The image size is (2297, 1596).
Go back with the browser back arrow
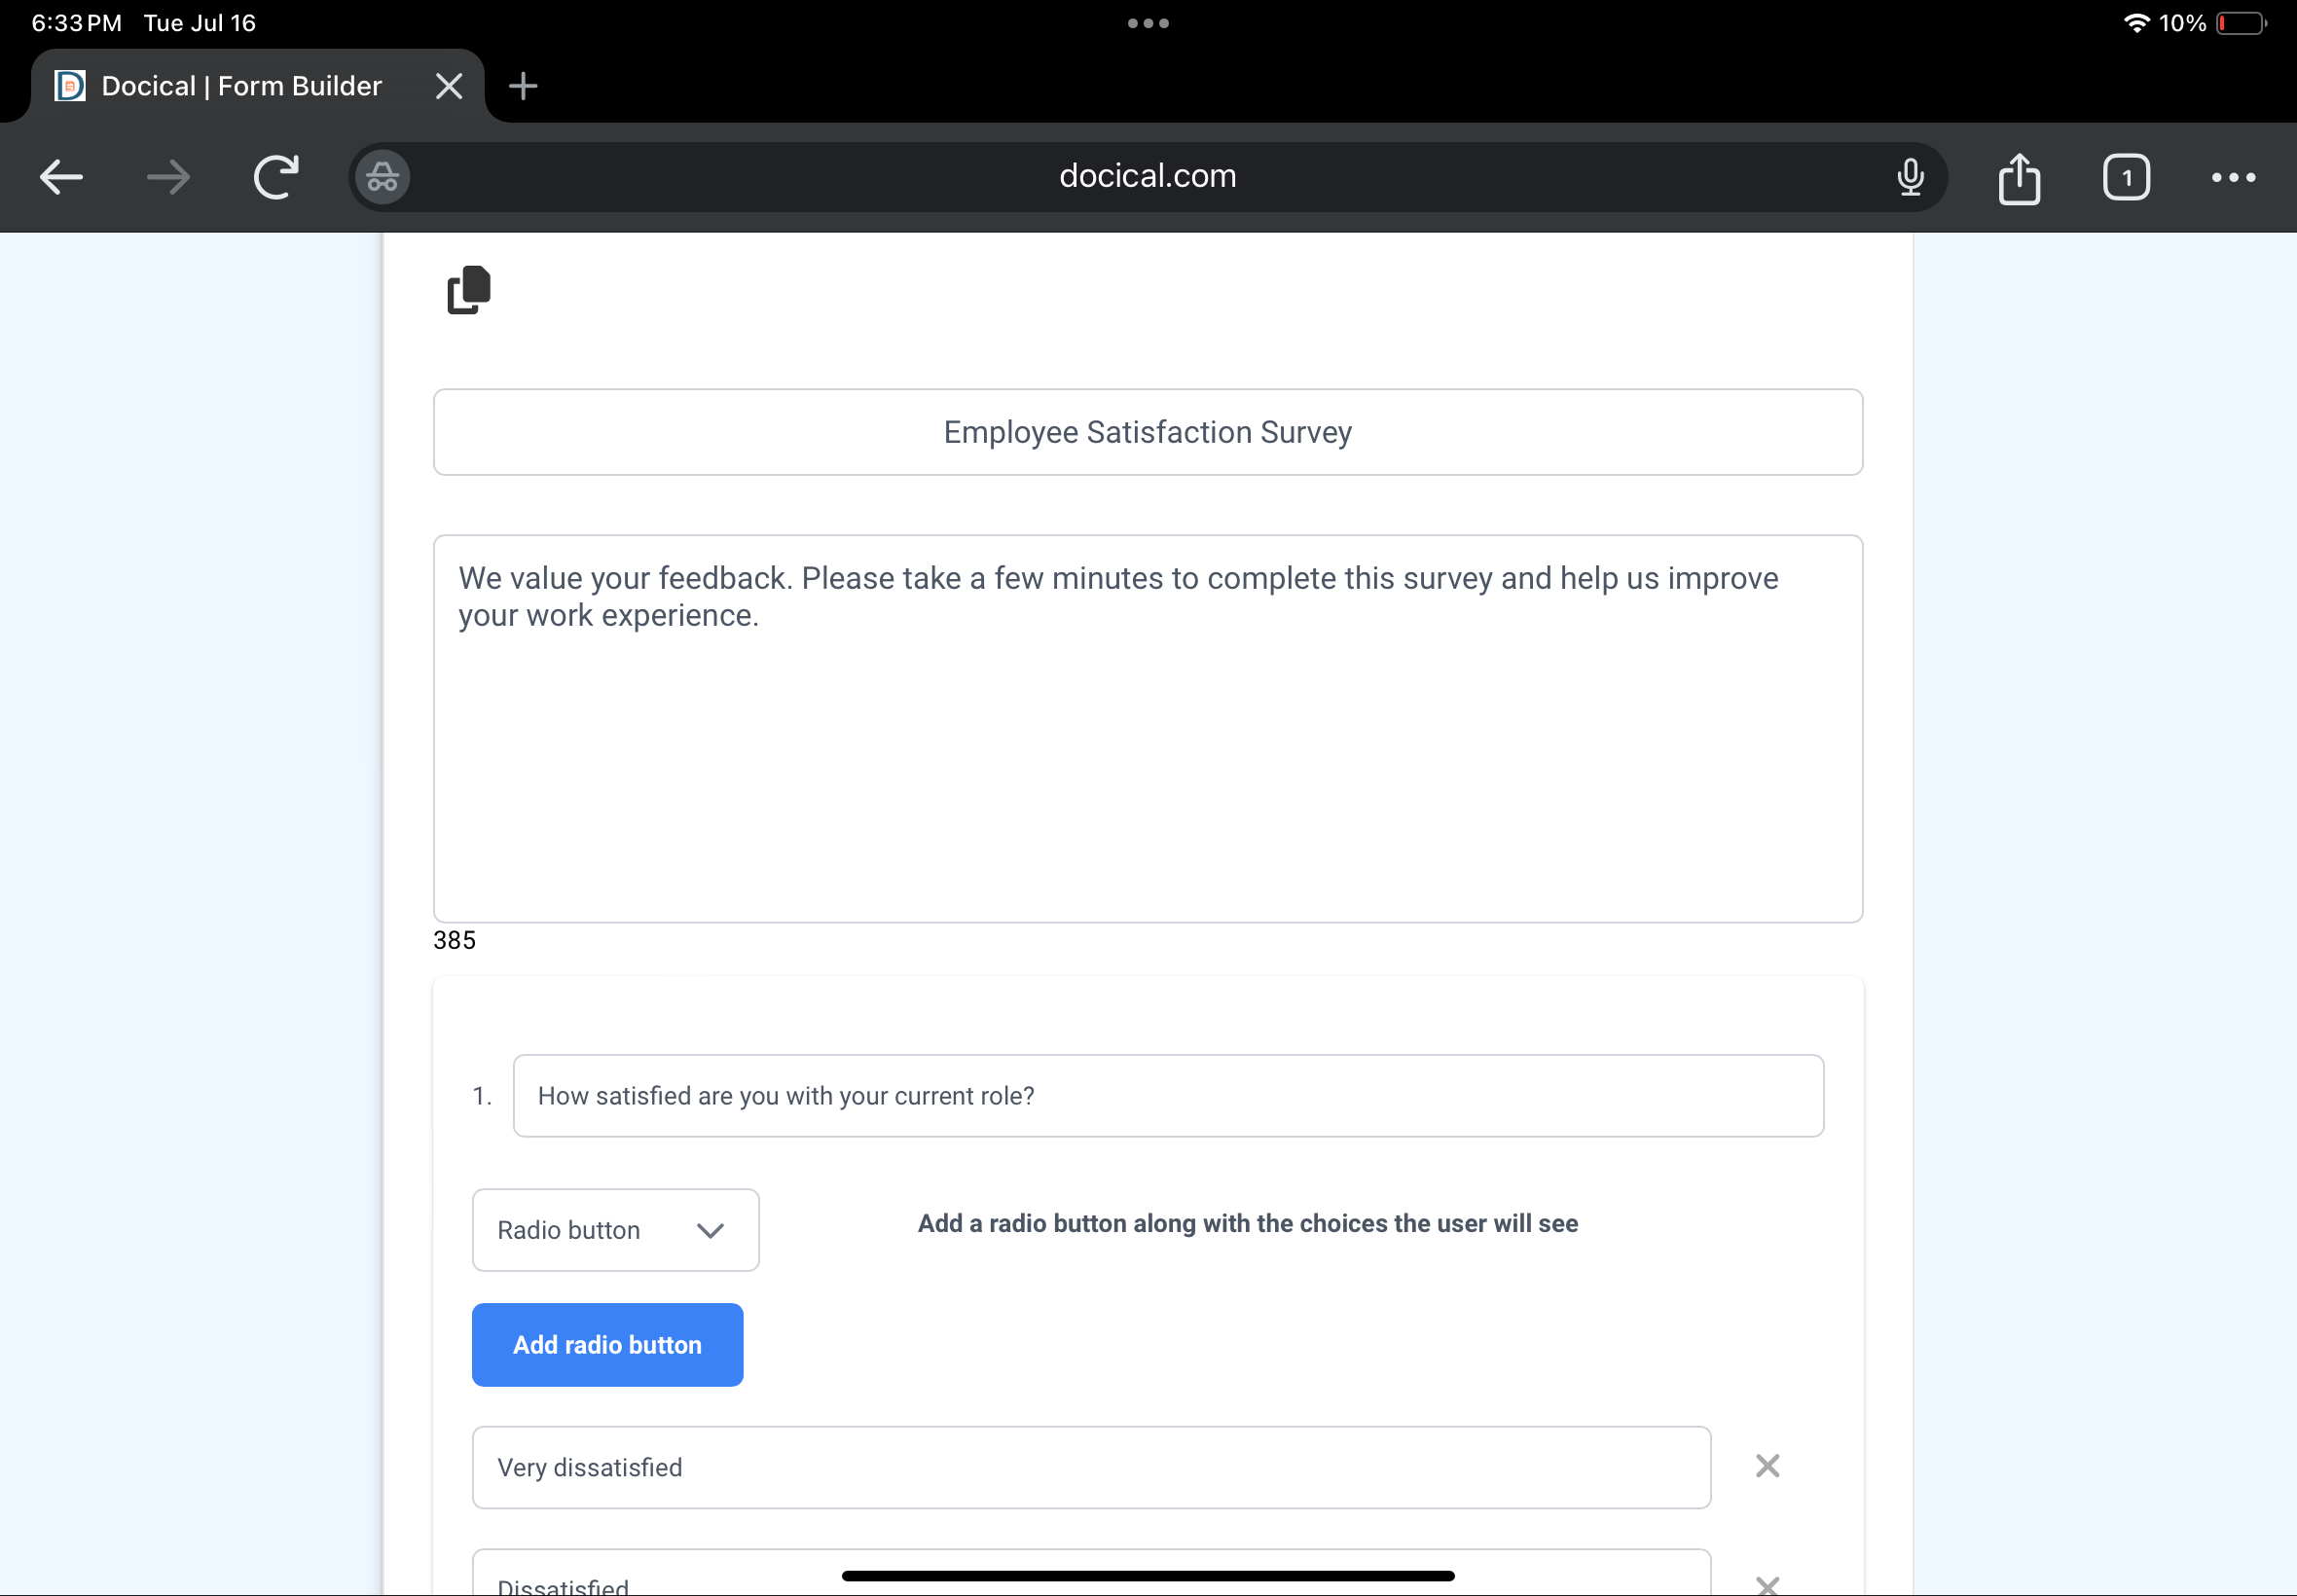click(61, 178)
